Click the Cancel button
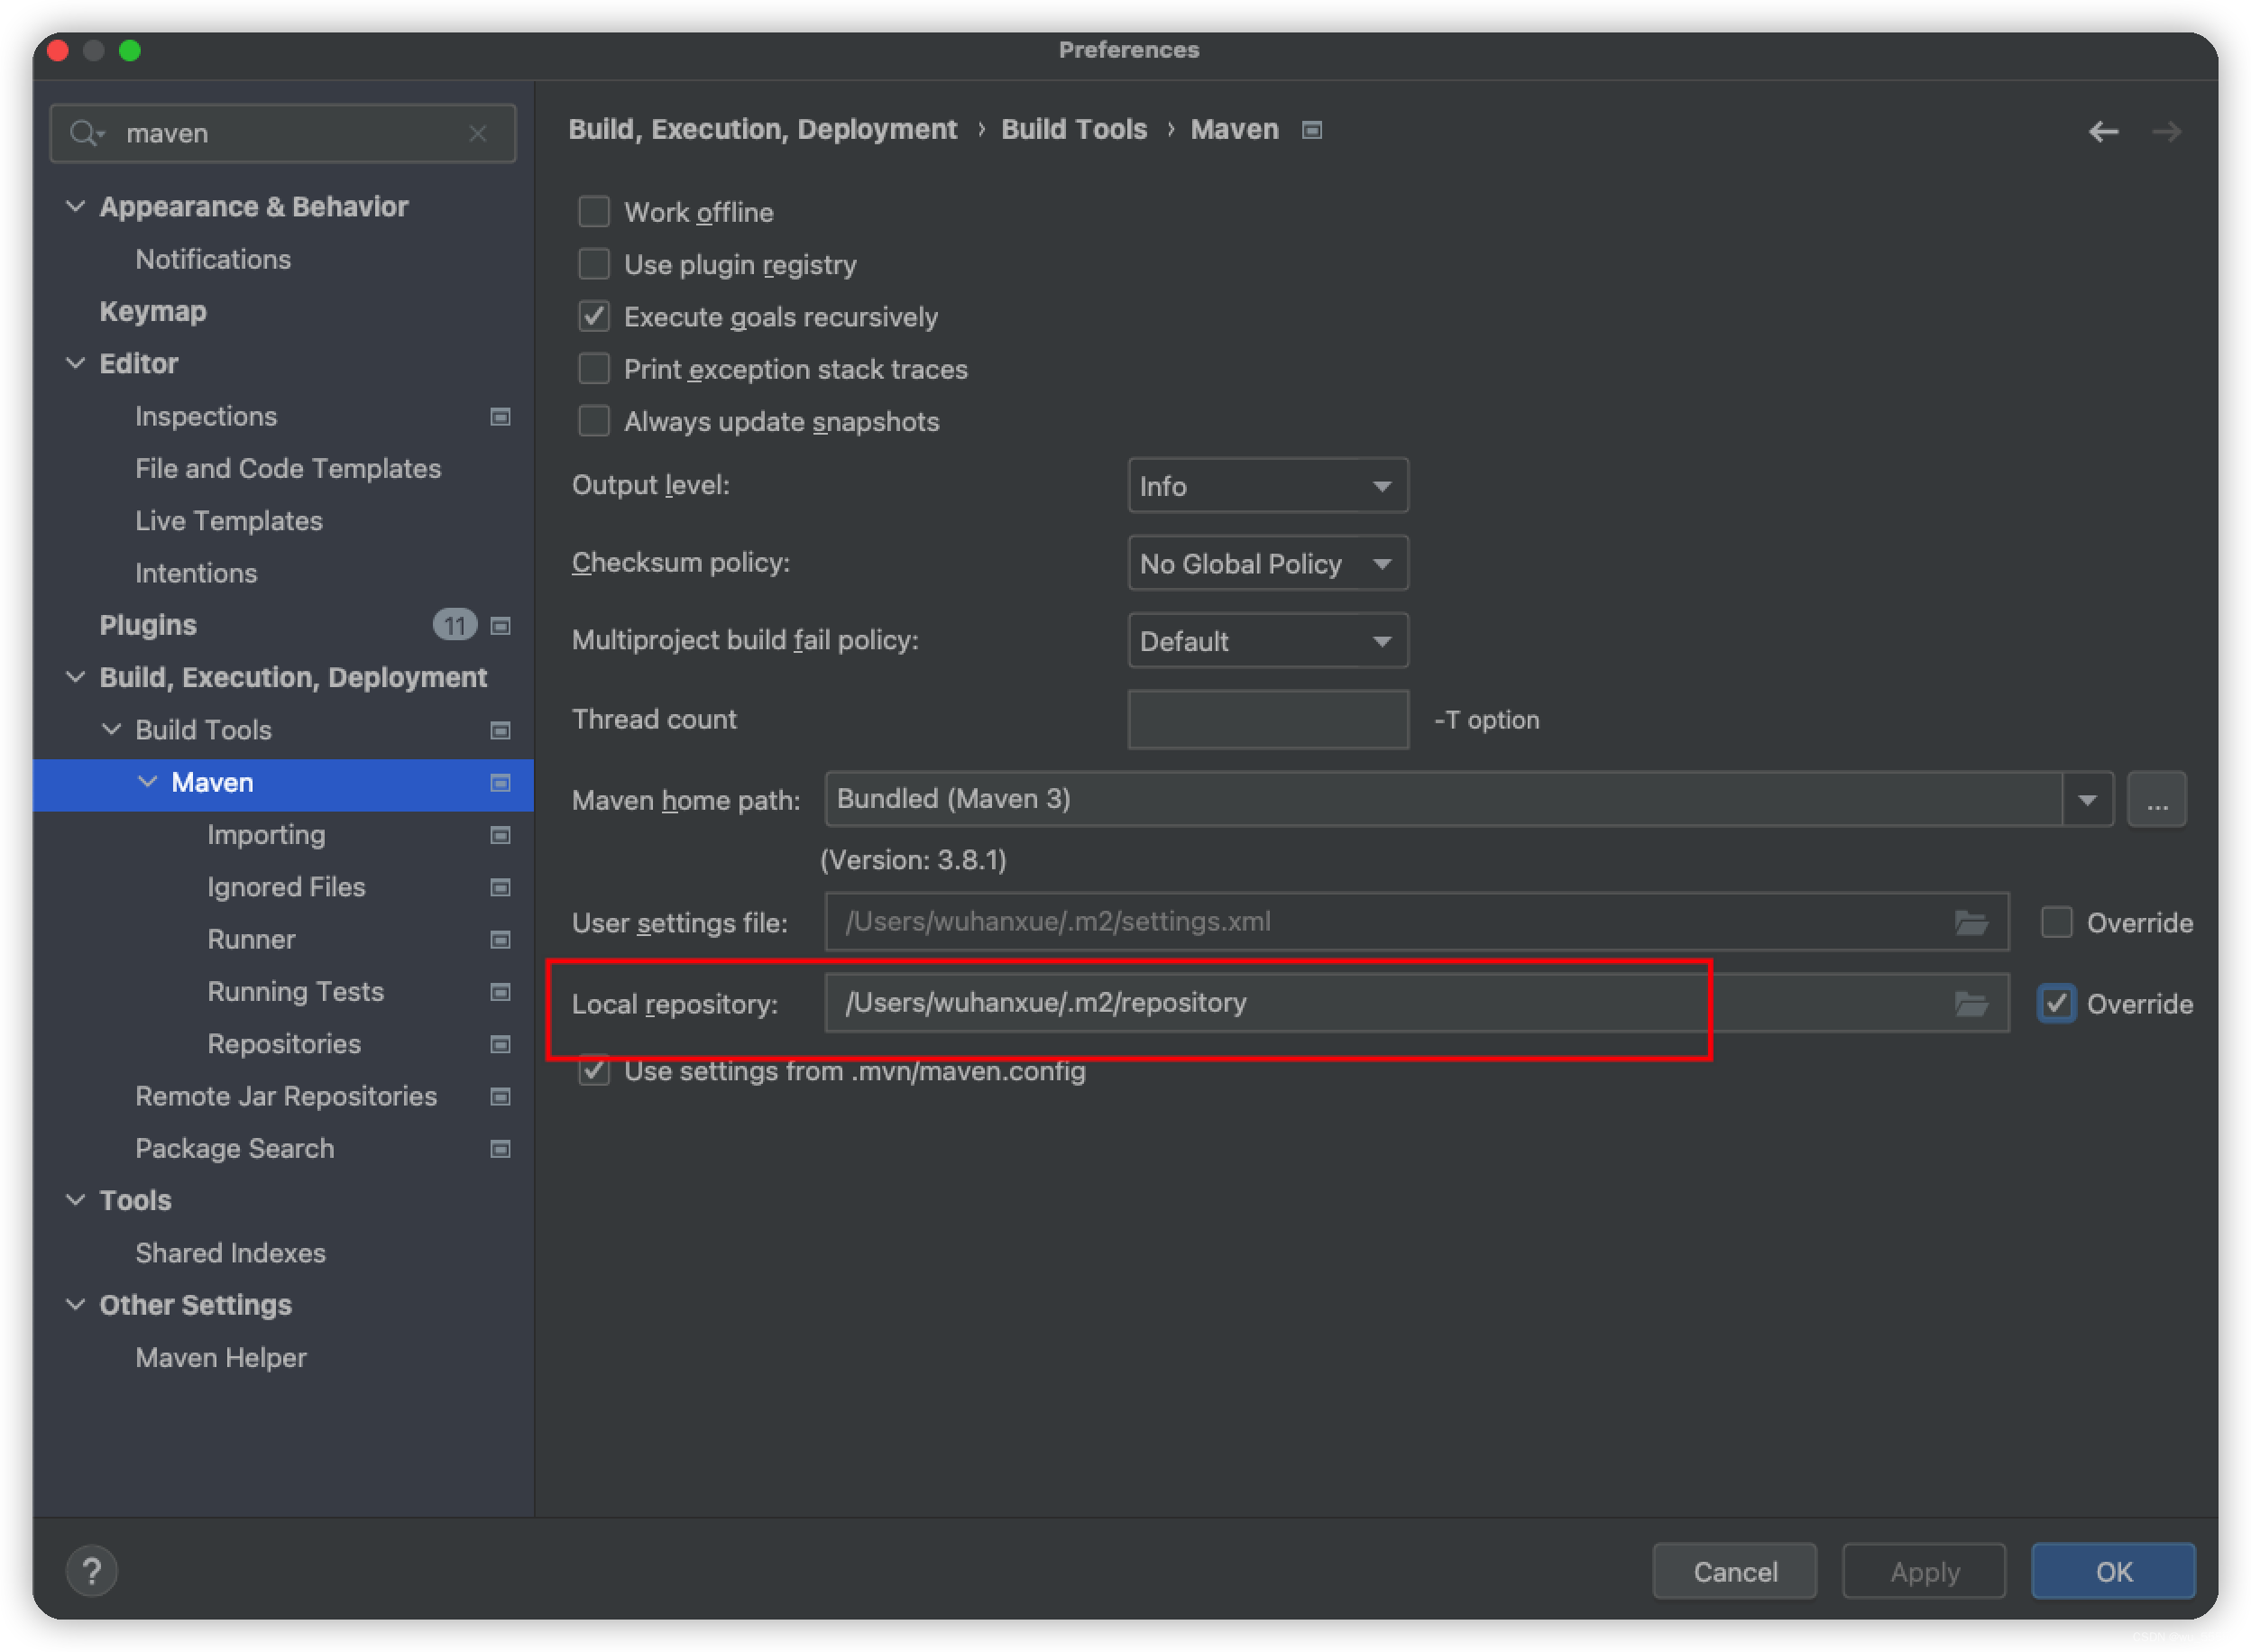Screen dimensions: 2251x1652 coord(1734,1571)
